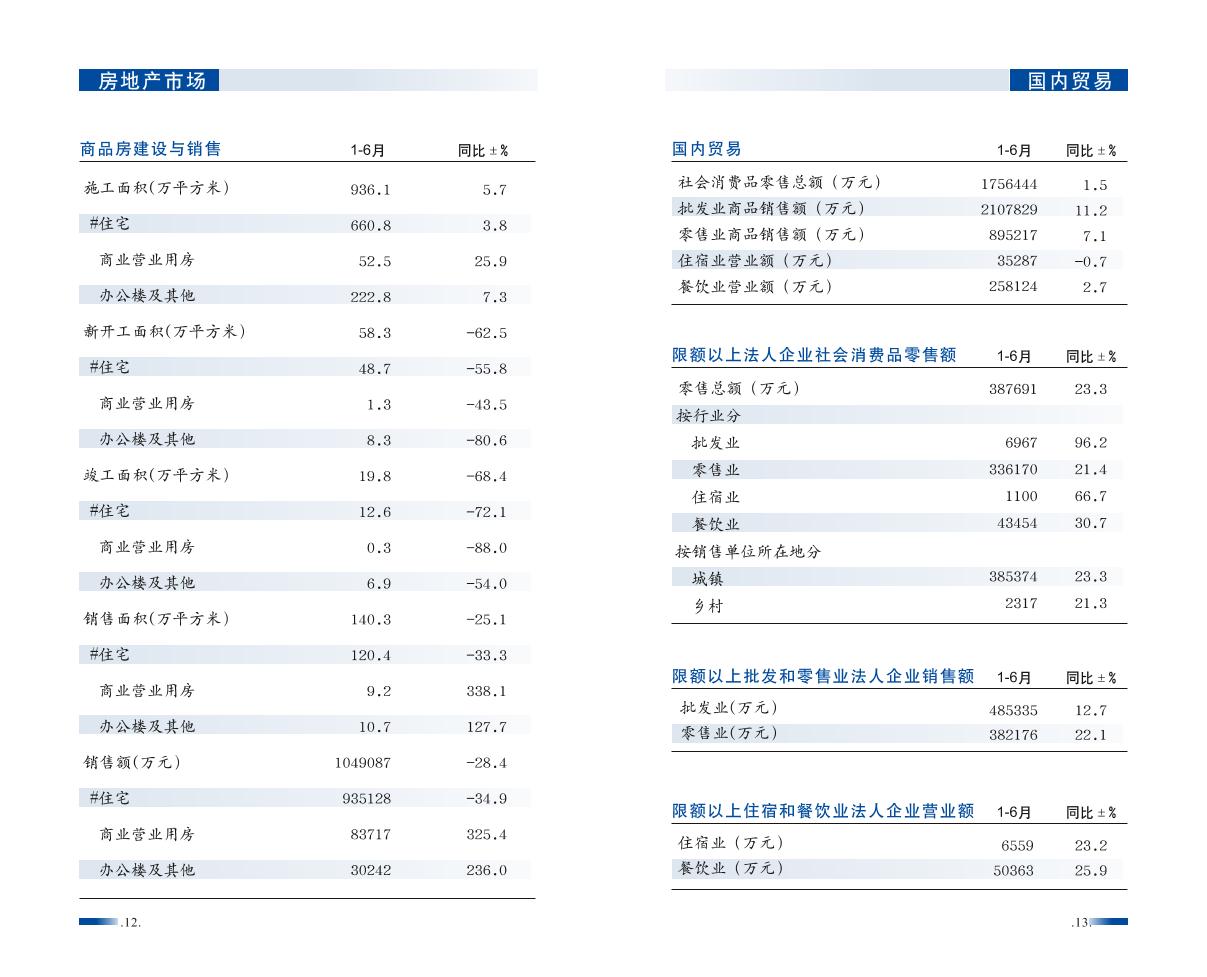Click the 国内贸易 blue banner at top right

(1068, 81)
